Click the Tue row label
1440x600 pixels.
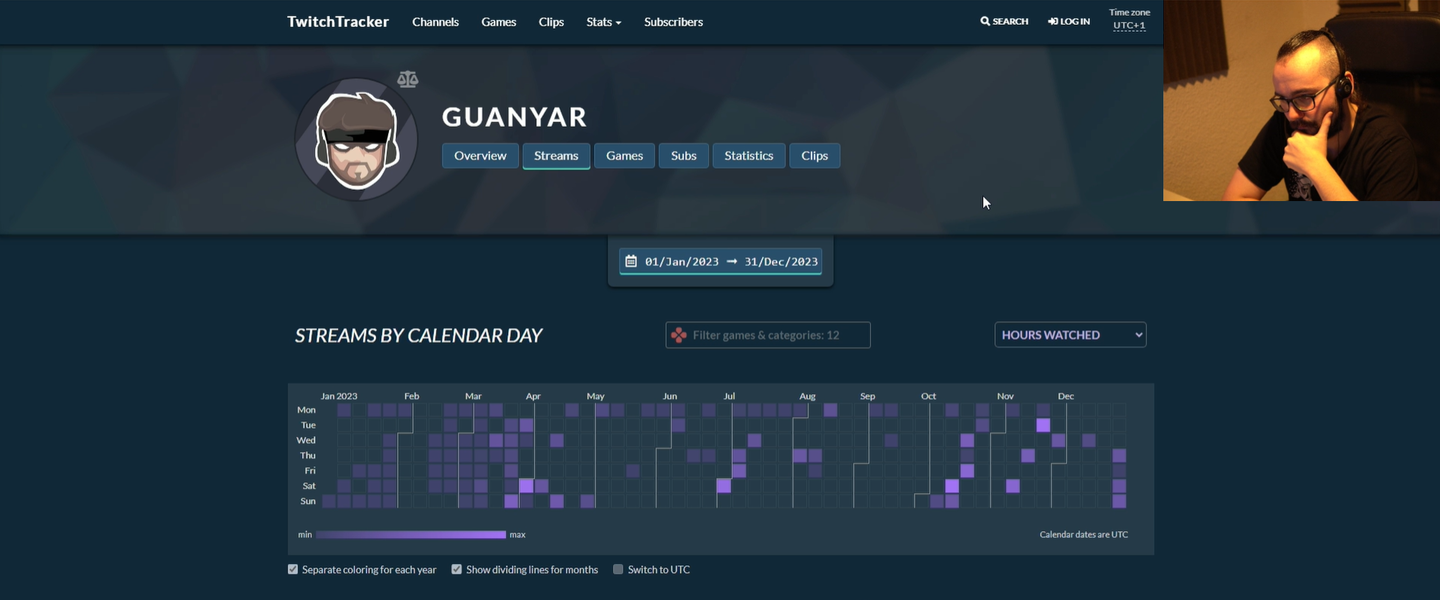click(308, 425)
